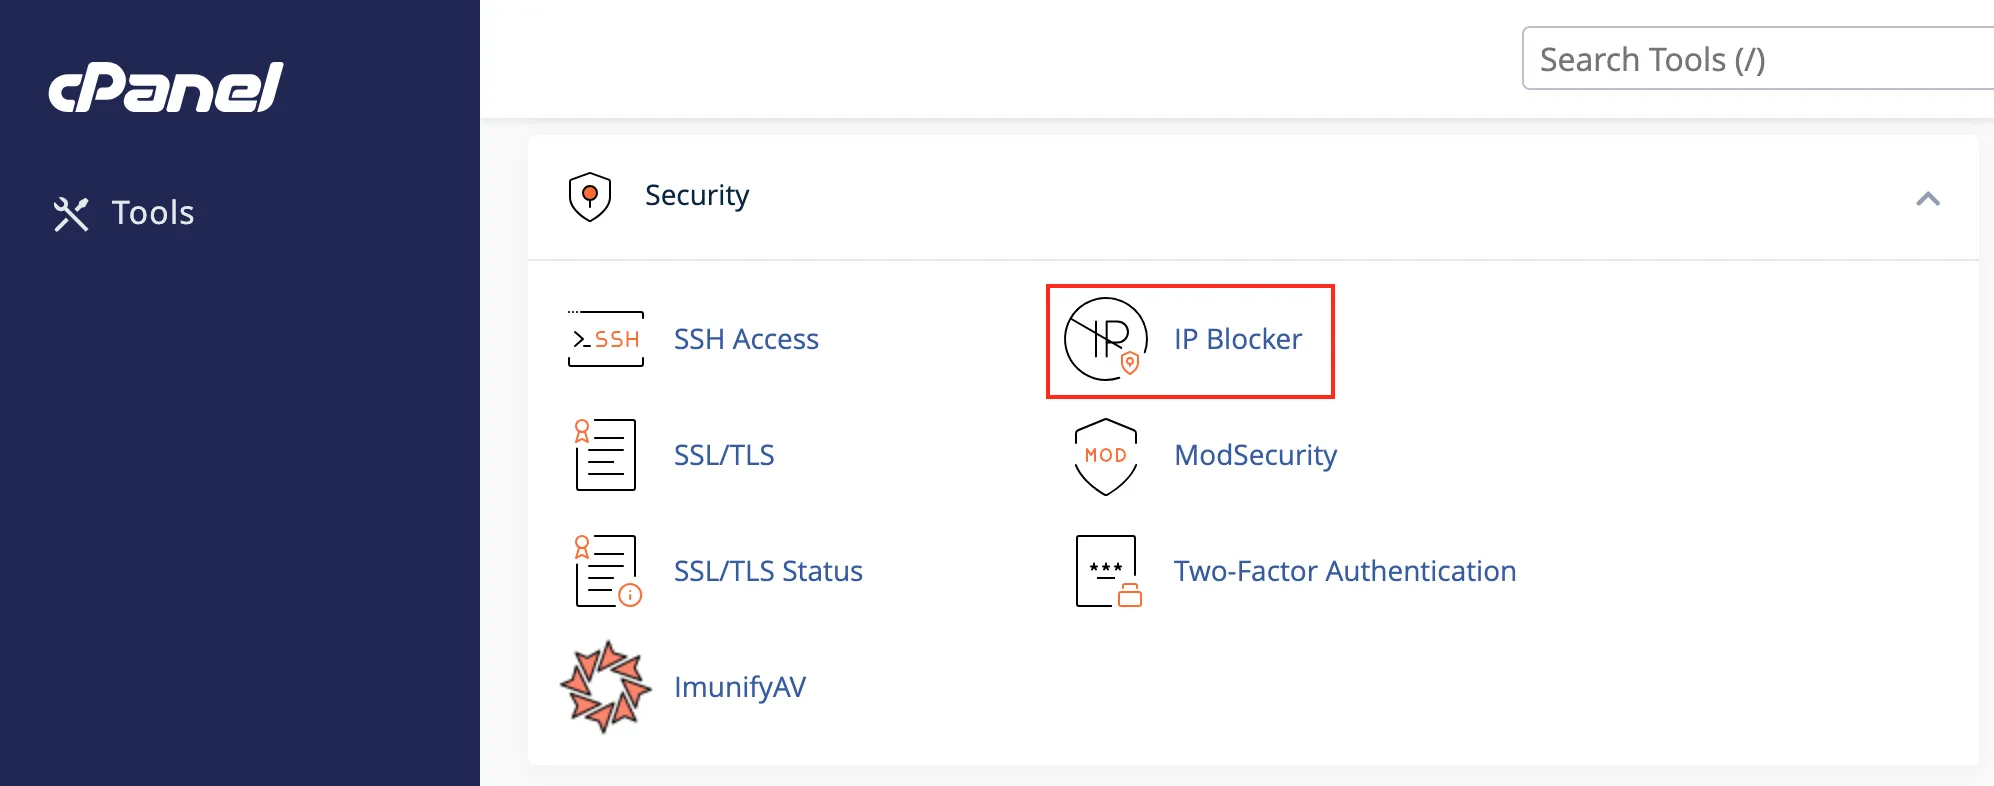Screen dimensions: 1994x786
Task: Click the Two-Factor Authentication icon
Action: click(1108, 571)
